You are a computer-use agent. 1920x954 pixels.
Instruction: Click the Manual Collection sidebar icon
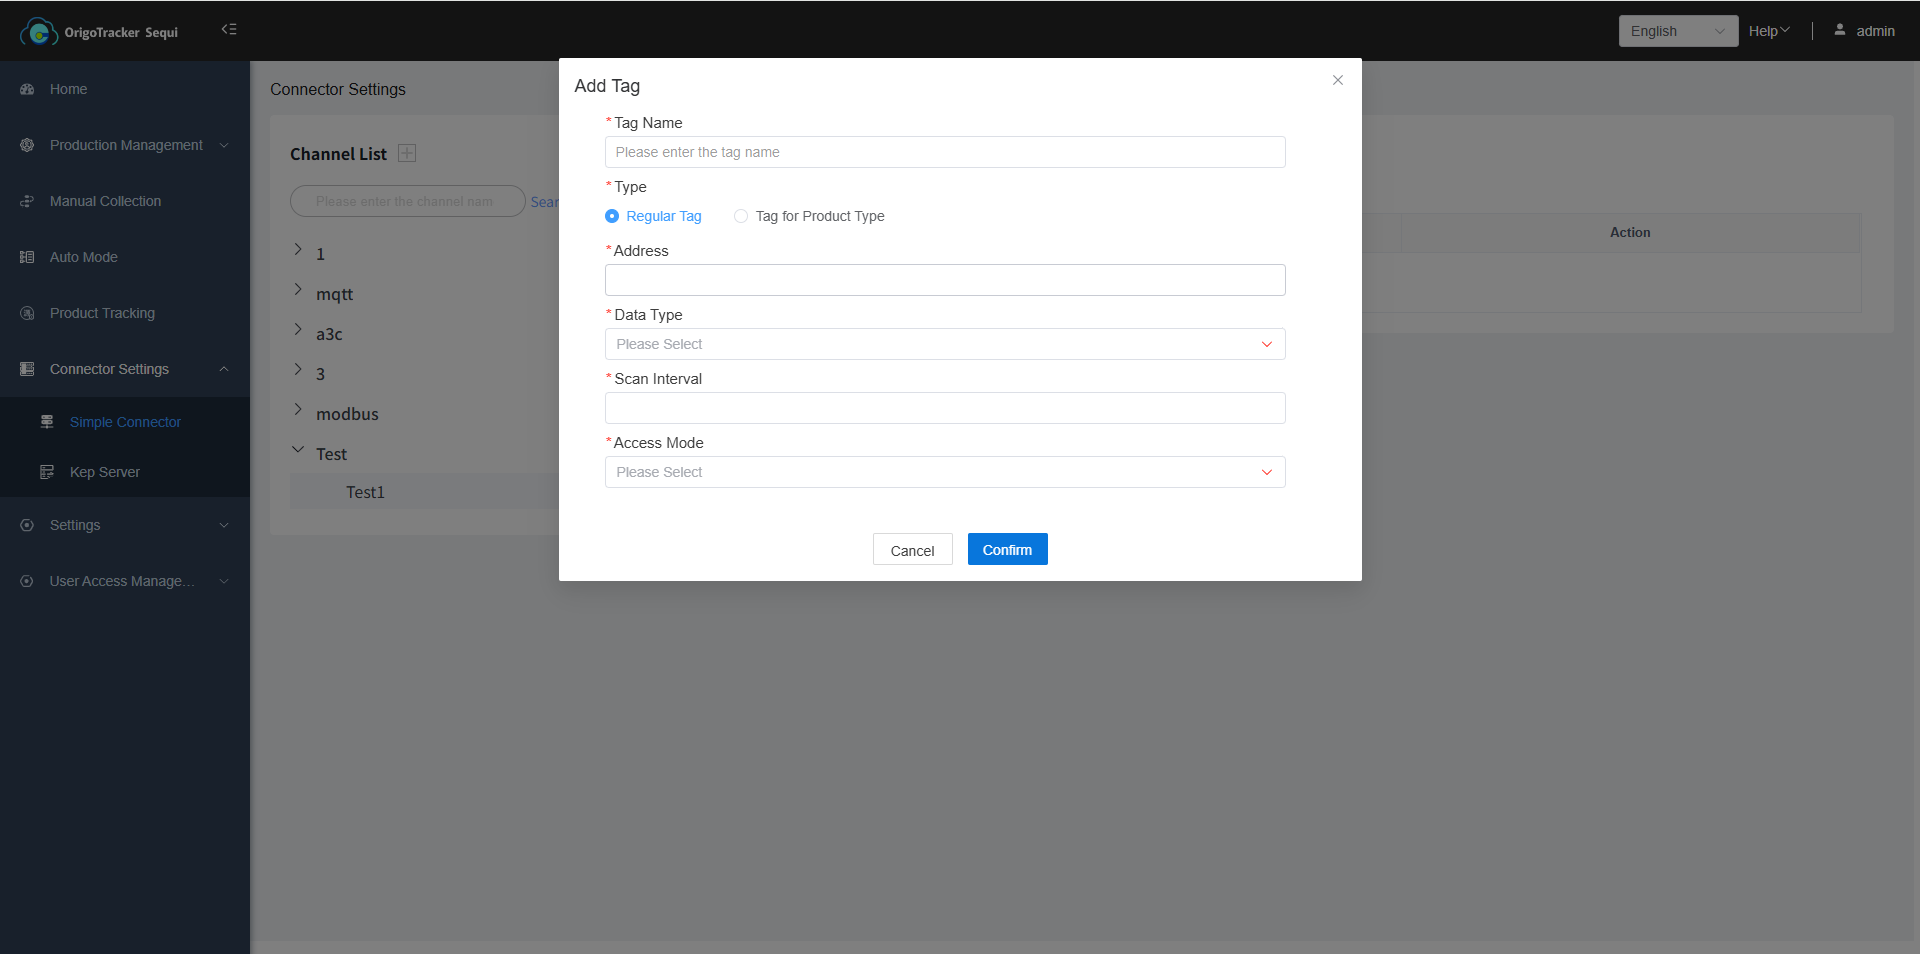(27, 201)
